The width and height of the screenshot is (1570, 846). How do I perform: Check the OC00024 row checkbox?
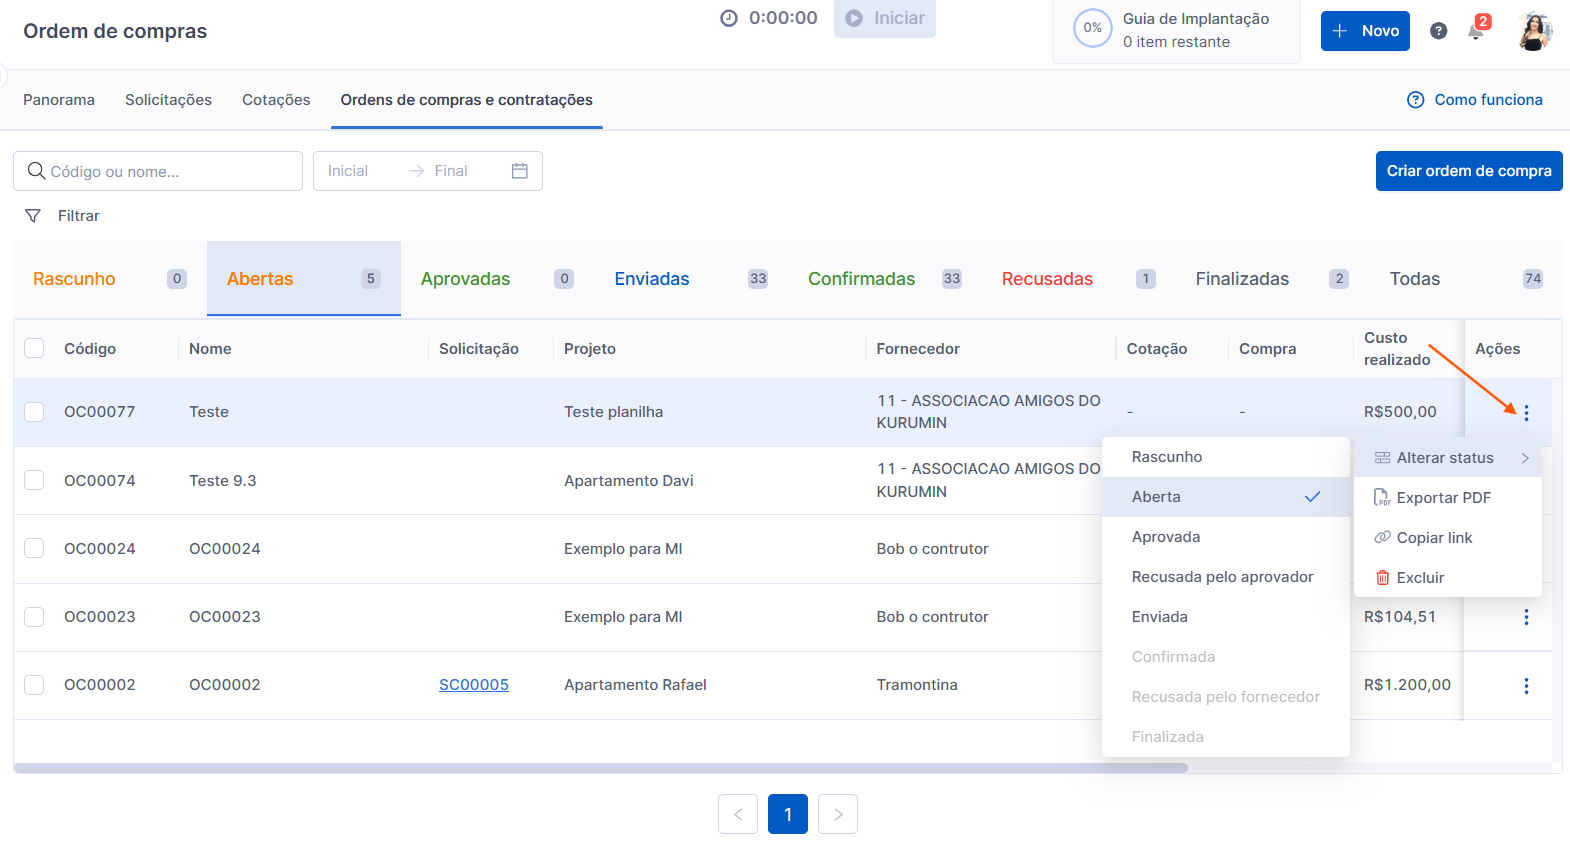[34, 548]
